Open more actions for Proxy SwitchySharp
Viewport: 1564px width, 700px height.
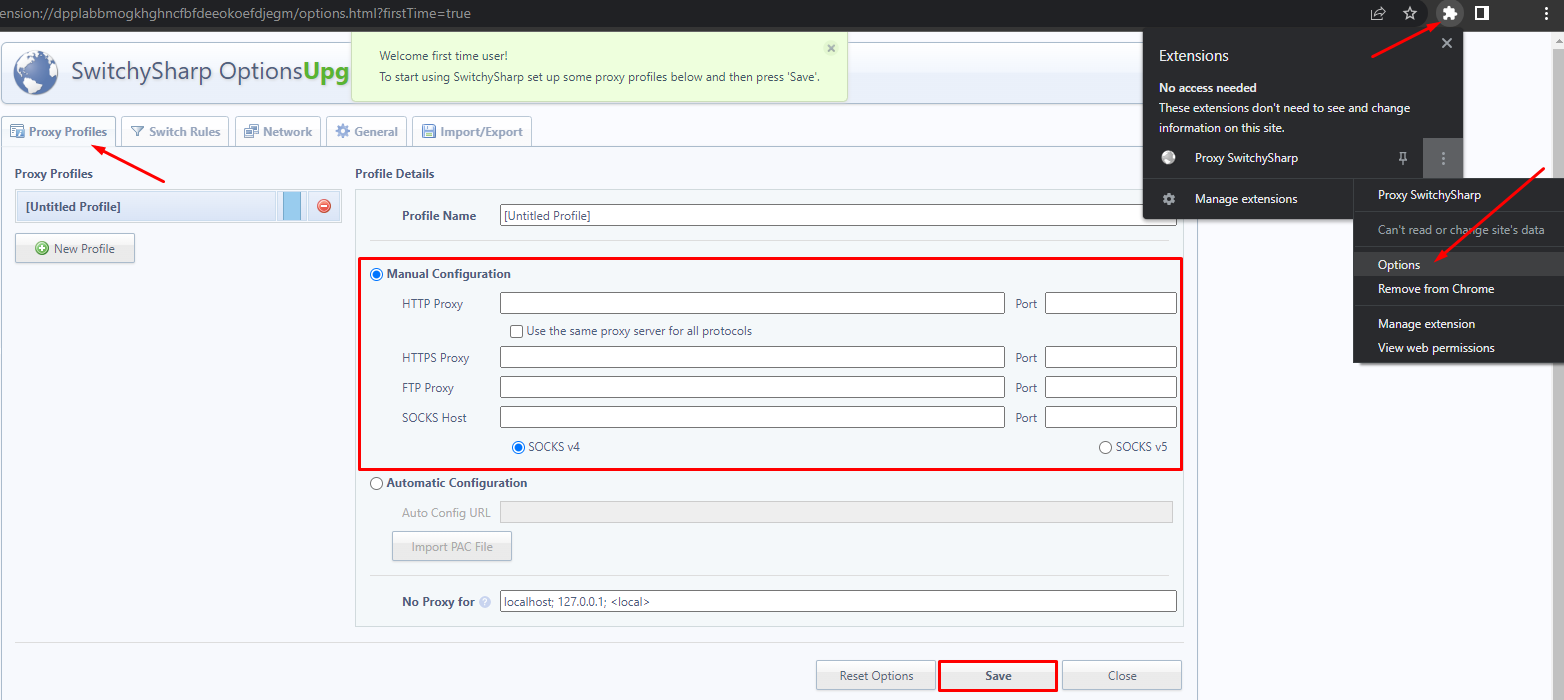pos(1442,158)
